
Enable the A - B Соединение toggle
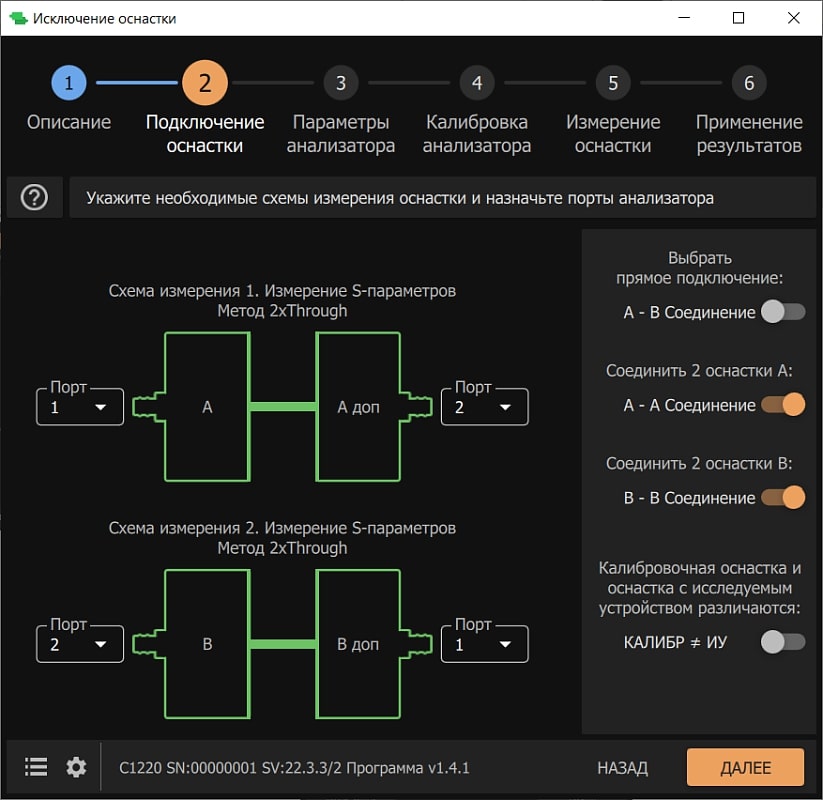782,312
